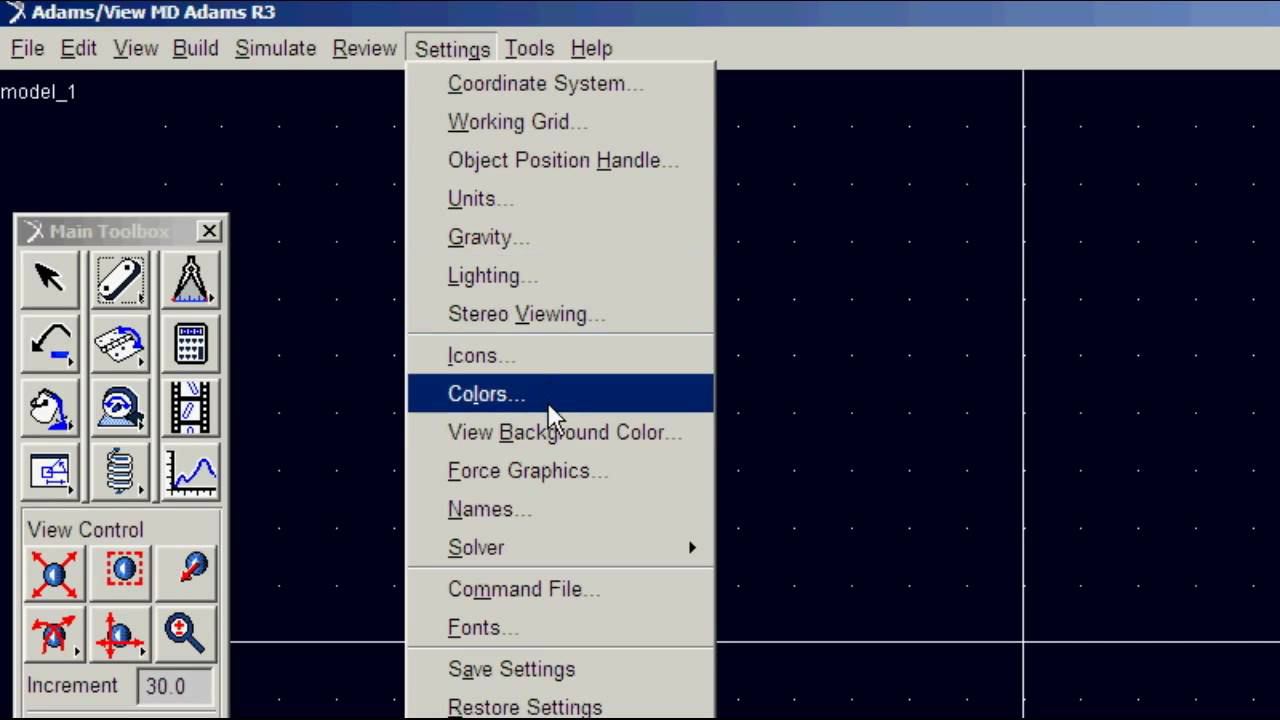Choose View Background Color entry
Viewport: 1280px width, 720px height.
[560, 432]
